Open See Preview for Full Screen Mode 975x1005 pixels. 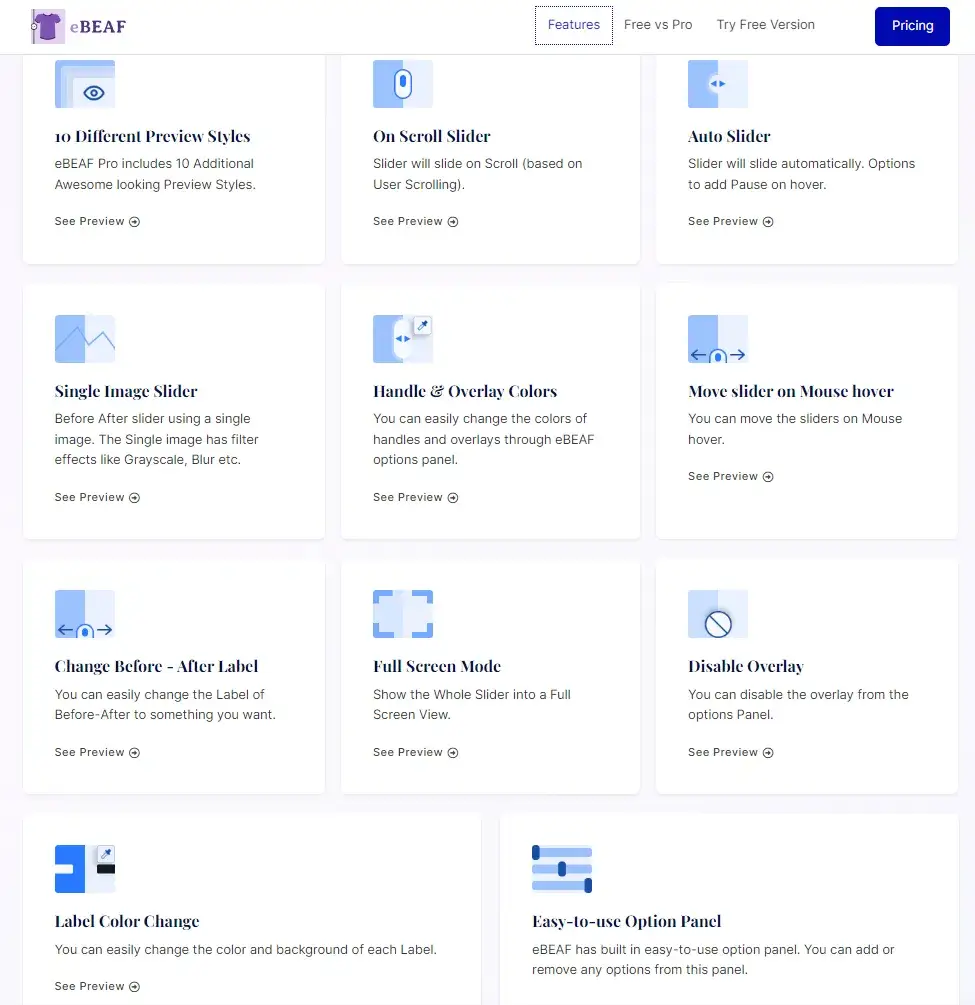click(415, 752)
